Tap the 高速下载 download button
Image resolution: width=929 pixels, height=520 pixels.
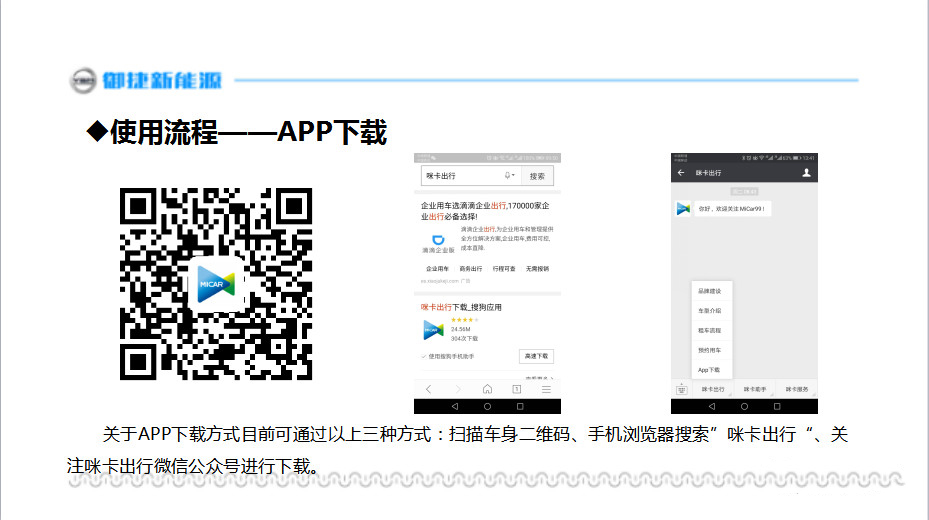[536, 356]
